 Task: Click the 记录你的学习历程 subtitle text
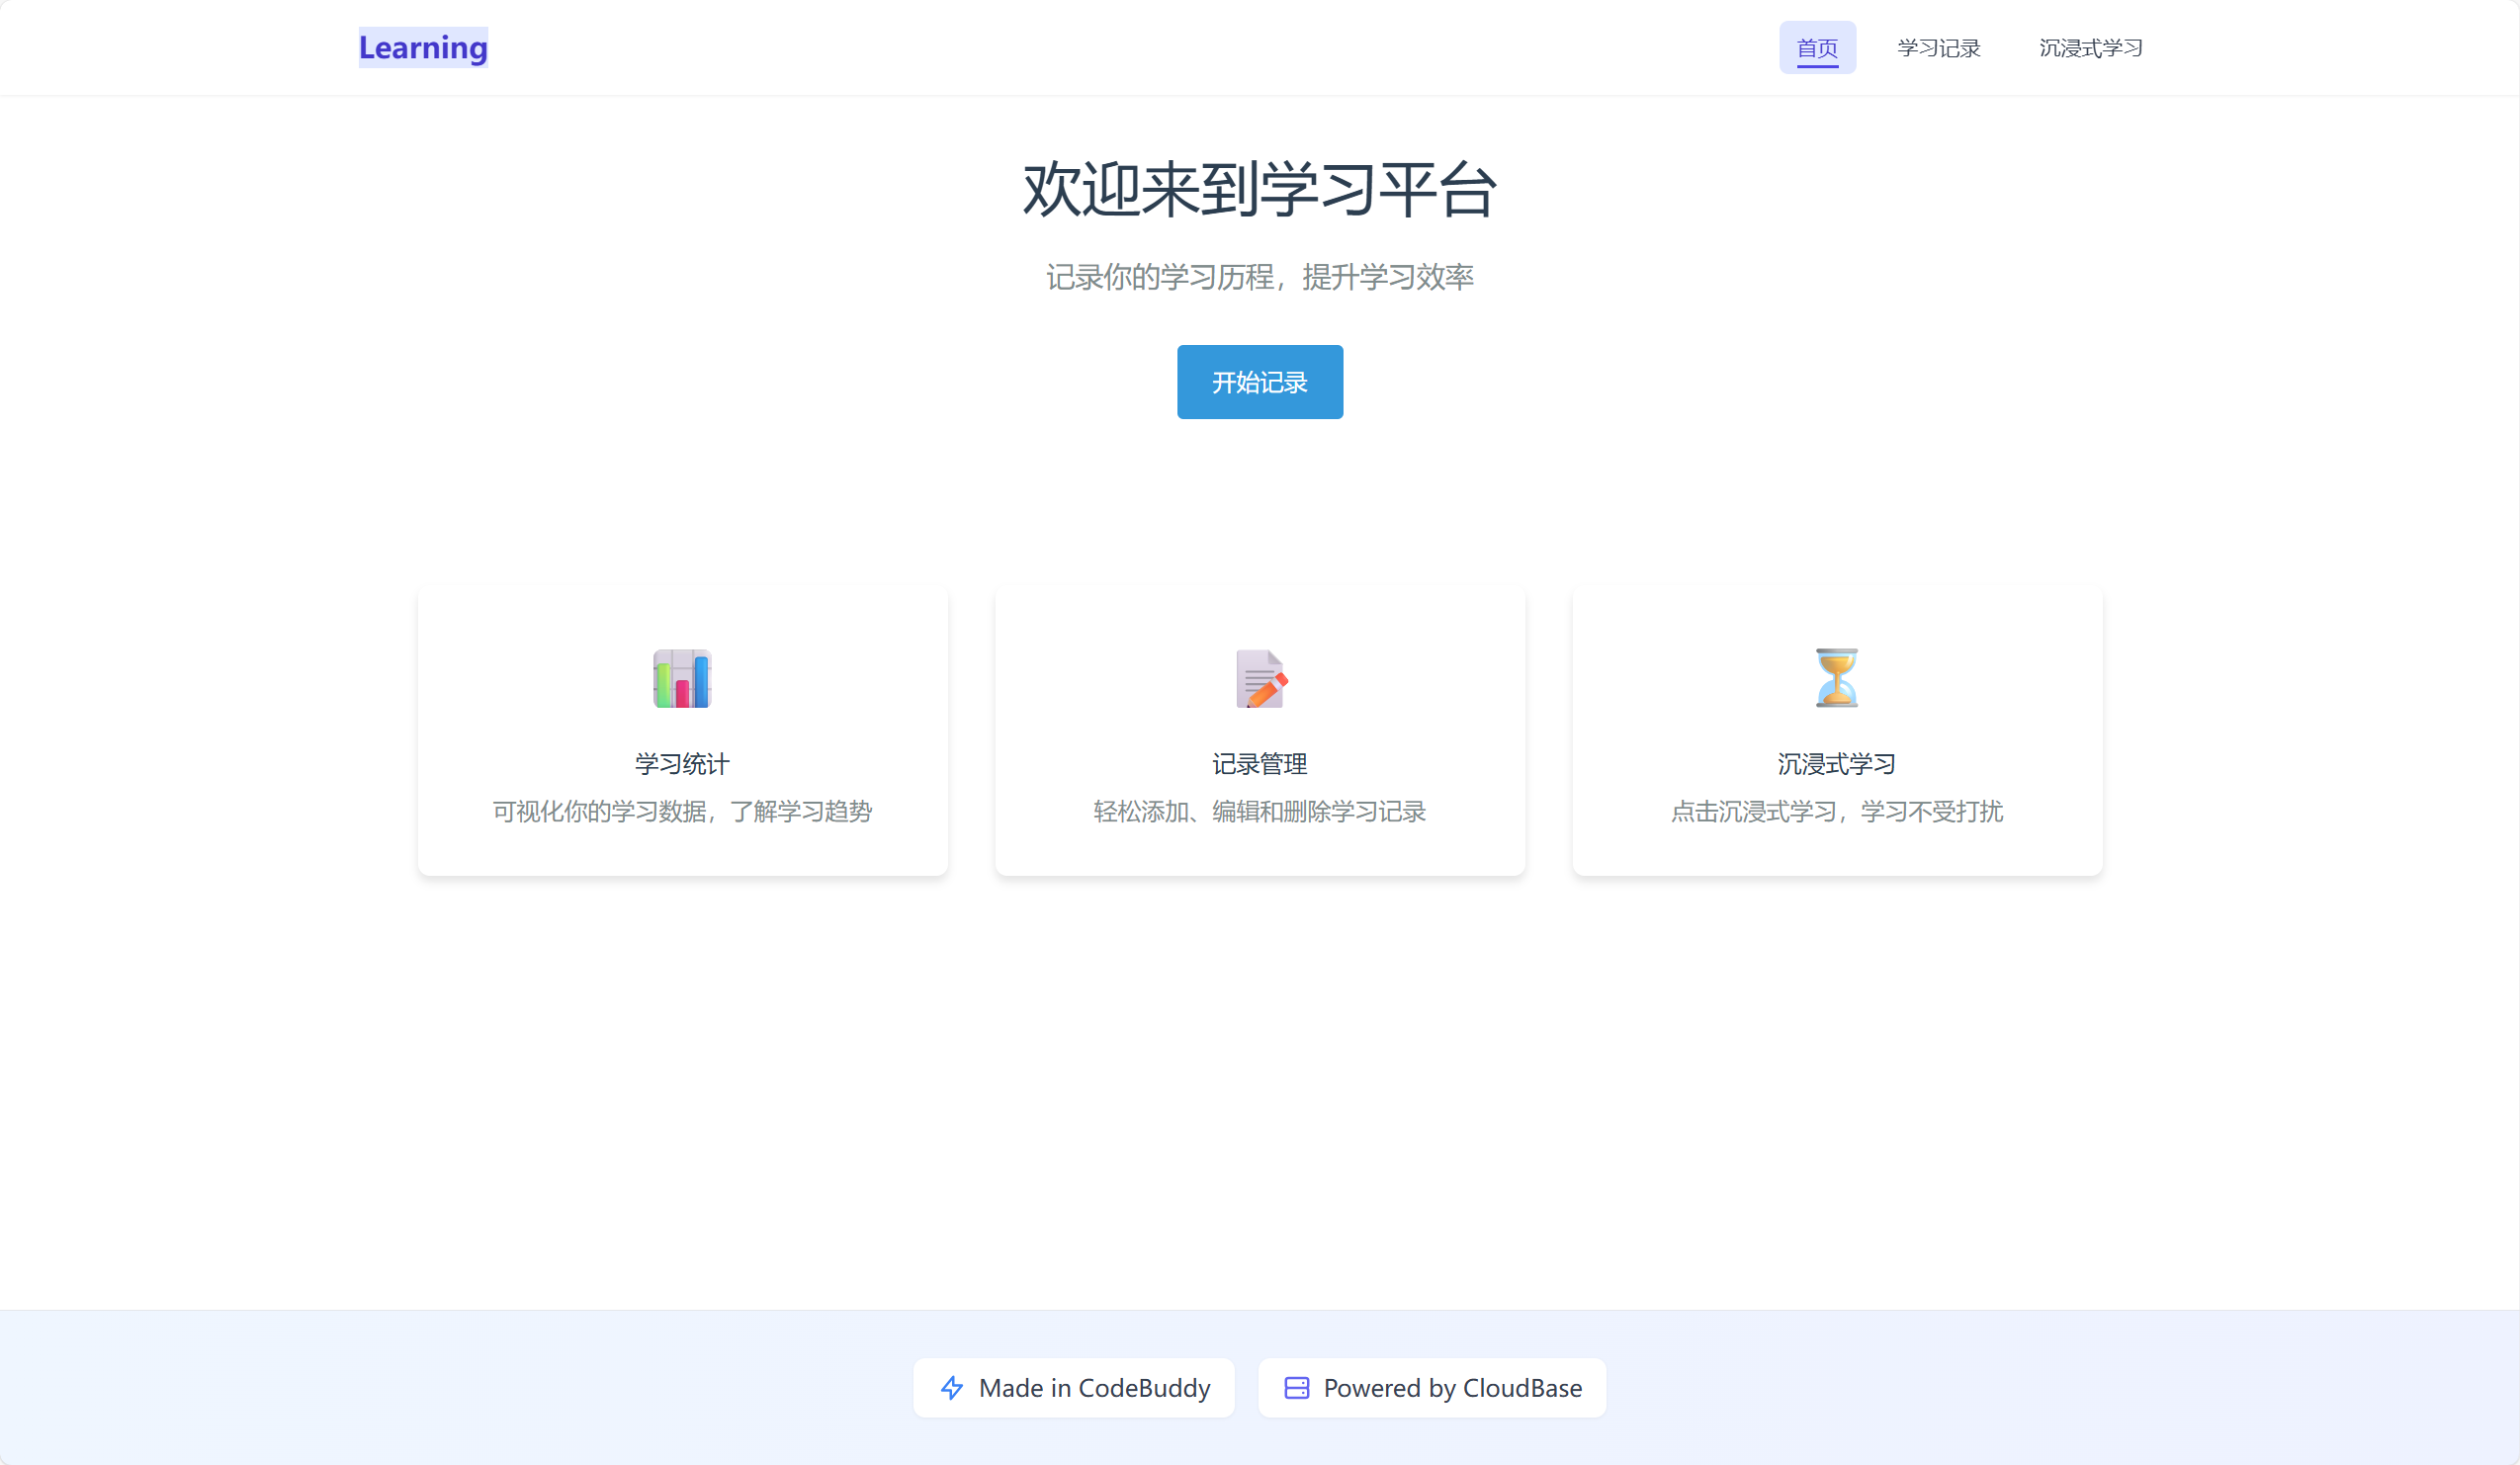pyautogui.click(x=1260, y=277)
